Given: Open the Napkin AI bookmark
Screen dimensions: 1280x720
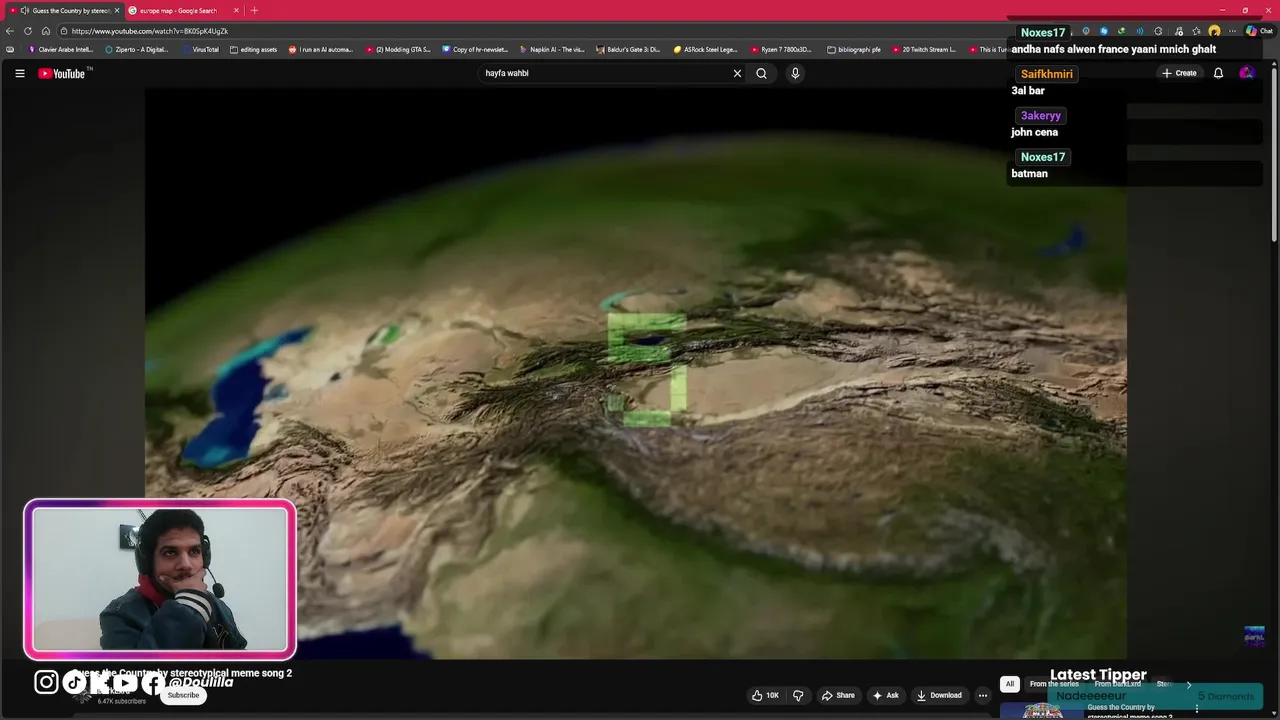Looking at the screenshot, I should coord(552,49).
